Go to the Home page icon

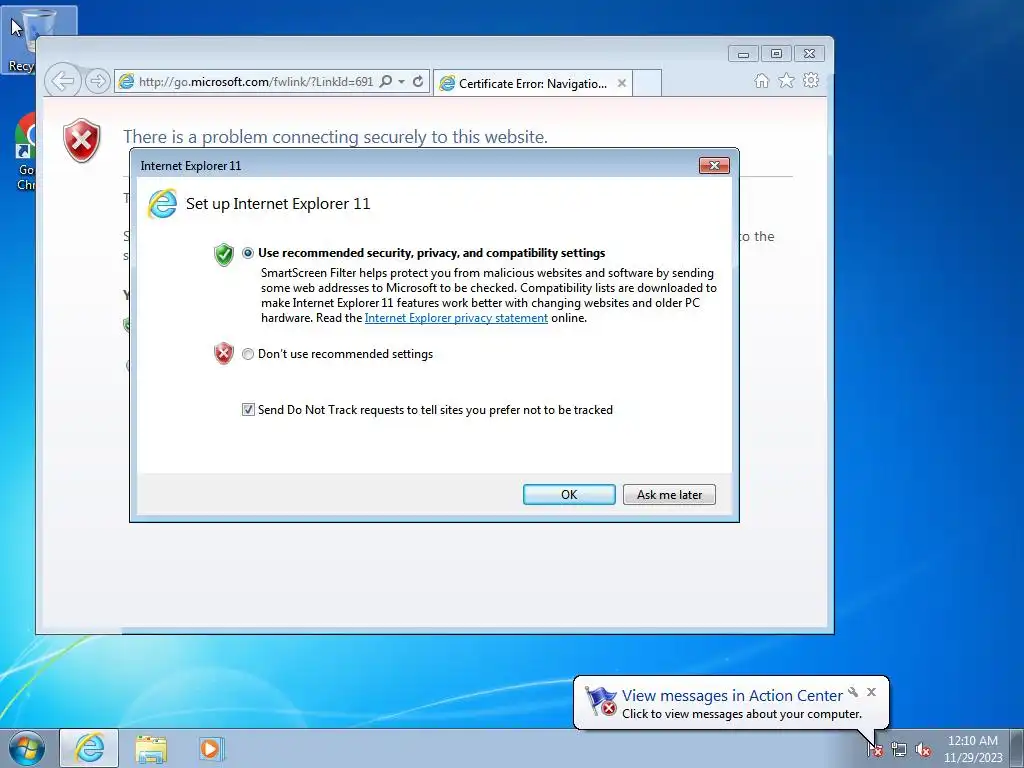761,80
